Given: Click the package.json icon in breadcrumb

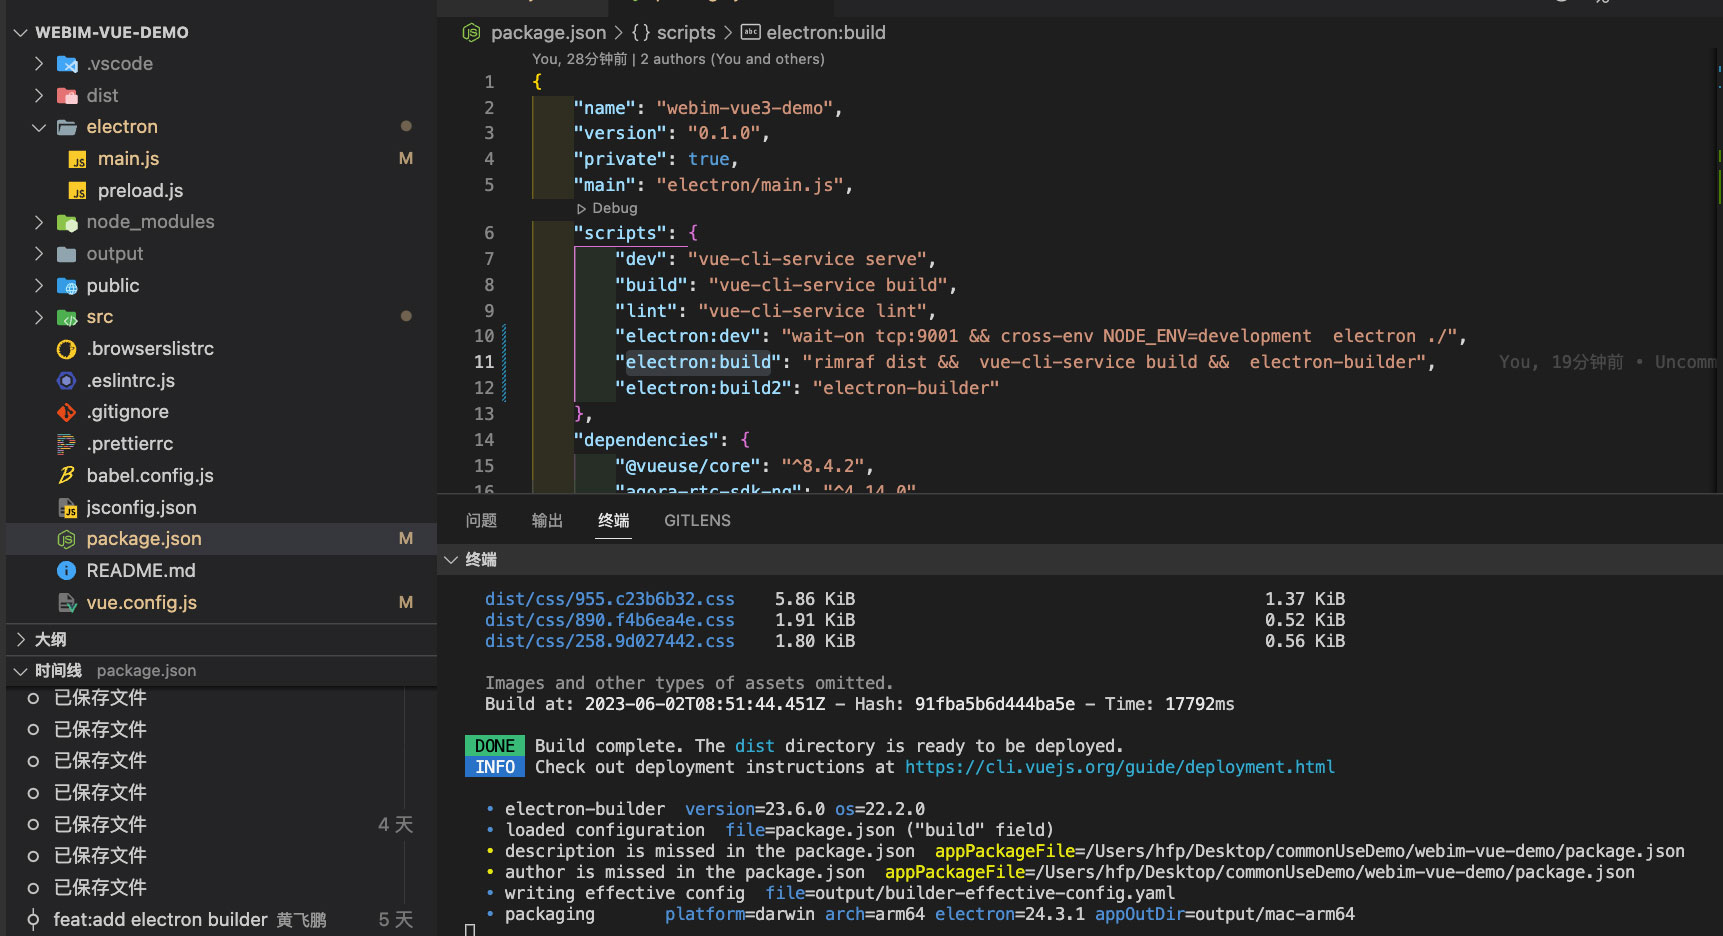Looking at the screenshot, I should pyautogui.click(x=471, y=33).
